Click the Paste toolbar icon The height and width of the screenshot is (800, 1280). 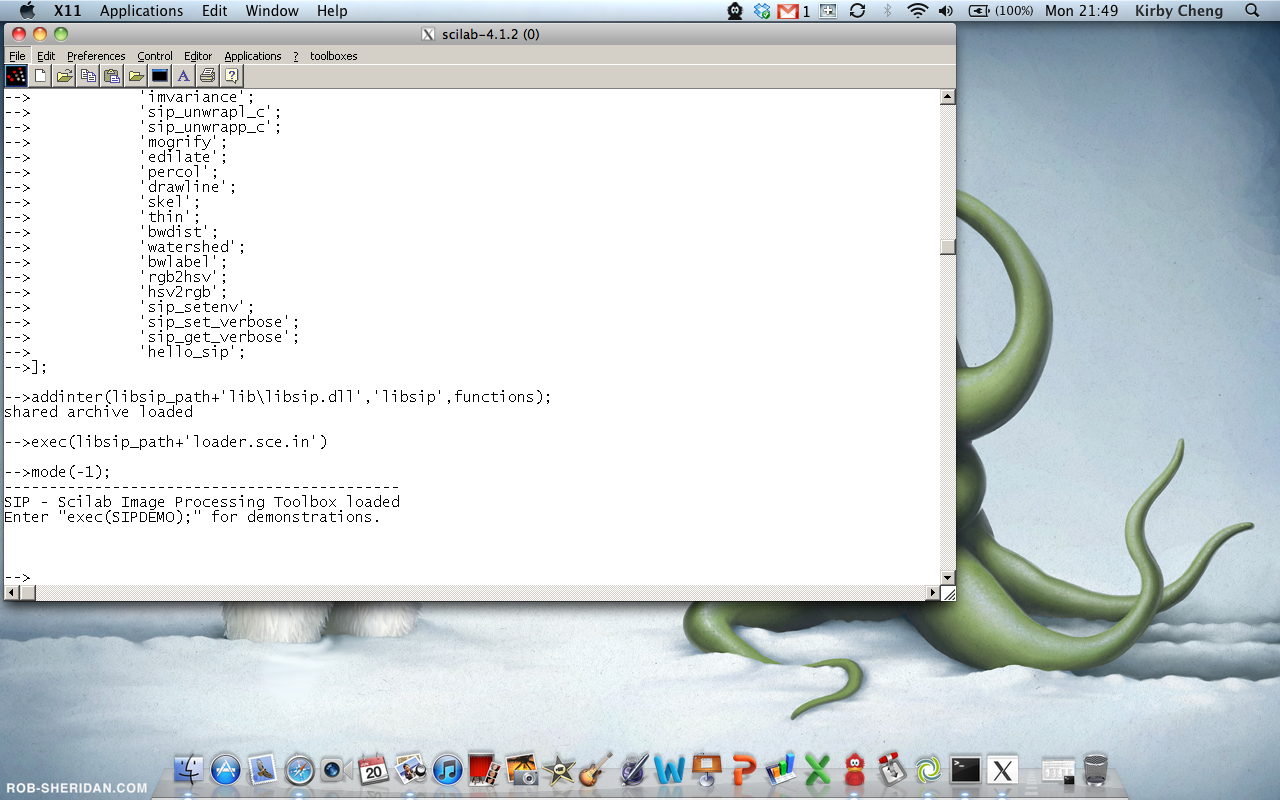click(112, 75)
